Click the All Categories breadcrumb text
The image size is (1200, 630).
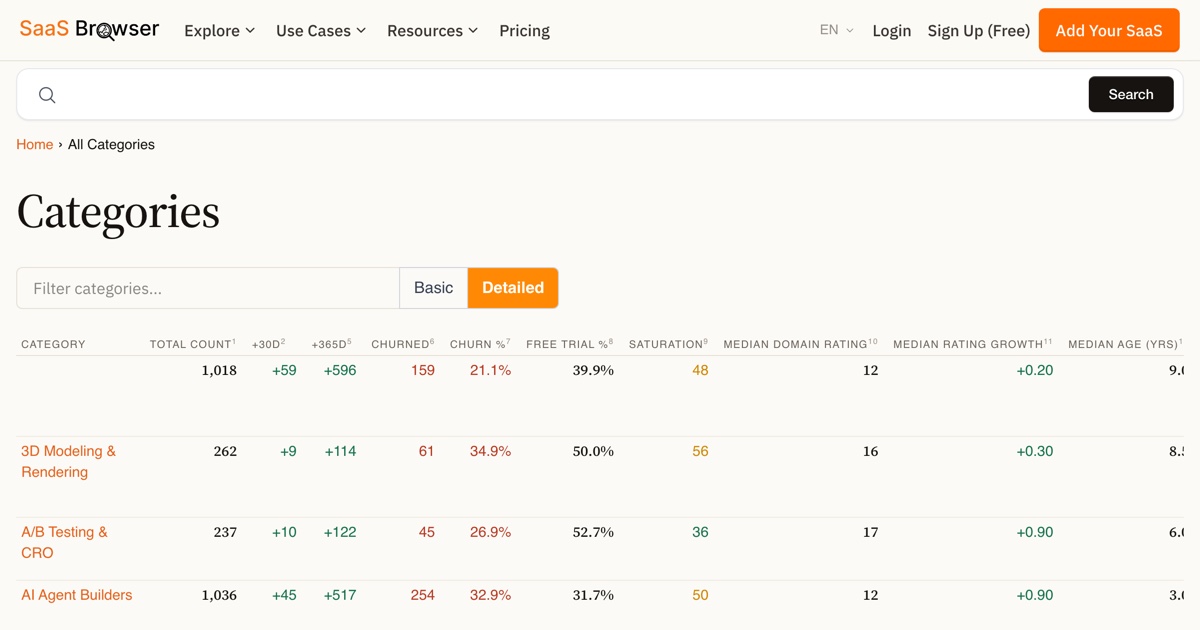point(111,145)
